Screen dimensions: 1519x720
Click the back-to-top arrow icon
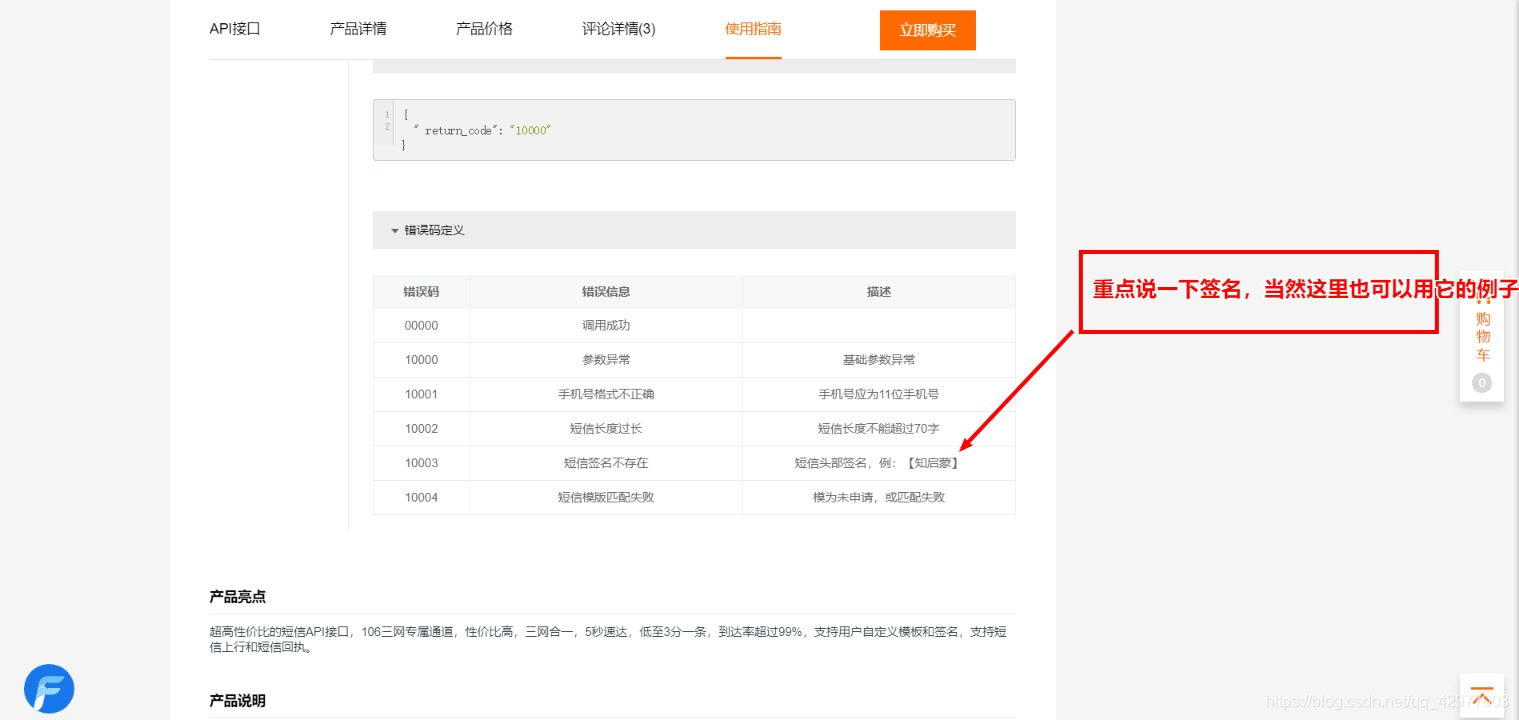tap(1482, 695)
